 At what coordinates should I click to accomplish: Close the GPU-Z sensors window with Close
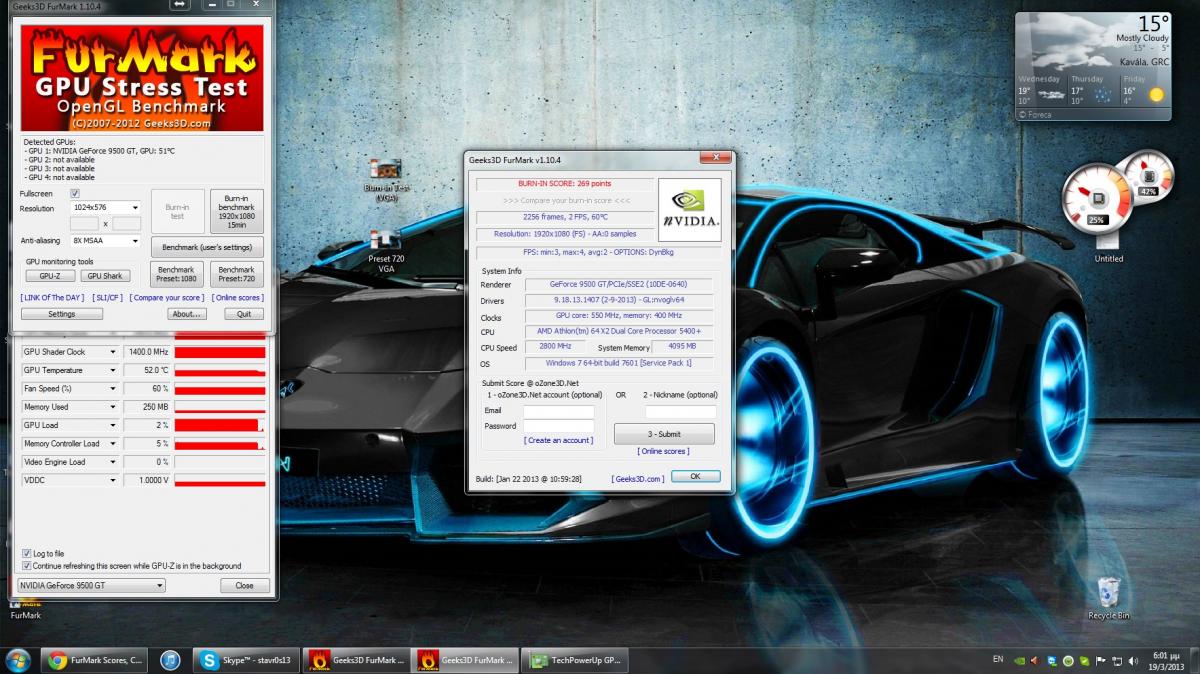[244, 585]
